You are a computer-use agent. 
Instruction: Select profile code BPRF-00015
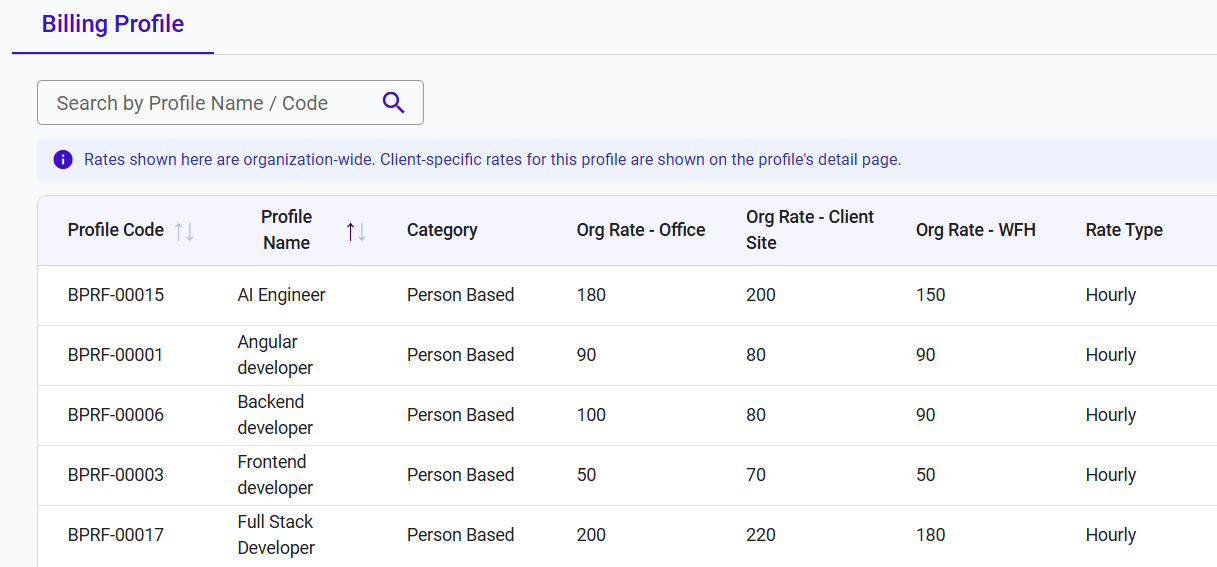(x=116, y=295)
